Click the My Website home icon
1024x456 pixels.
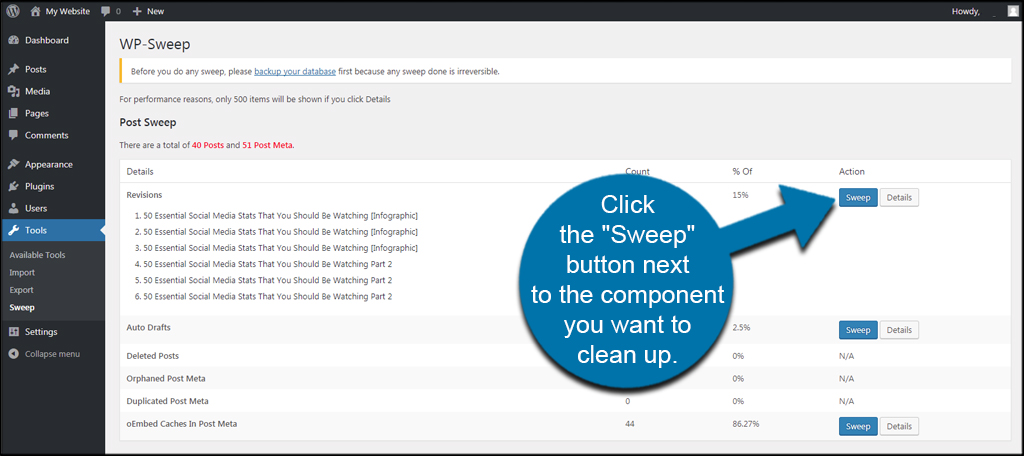tap(35, 11)
